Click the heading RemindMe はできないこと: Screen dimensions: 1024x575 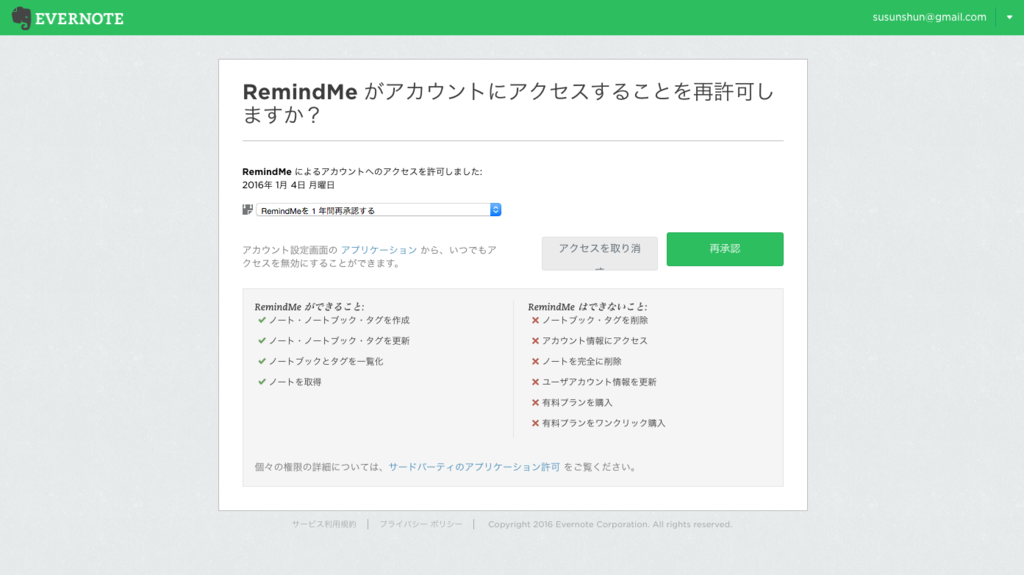coord(587,306)
